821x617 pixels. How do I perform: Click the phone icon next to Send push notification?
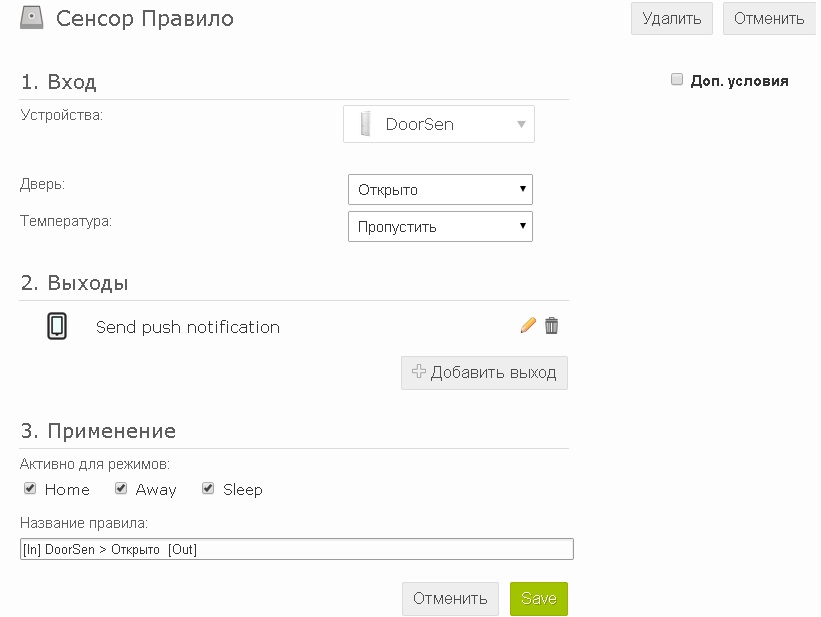(57, 326)
